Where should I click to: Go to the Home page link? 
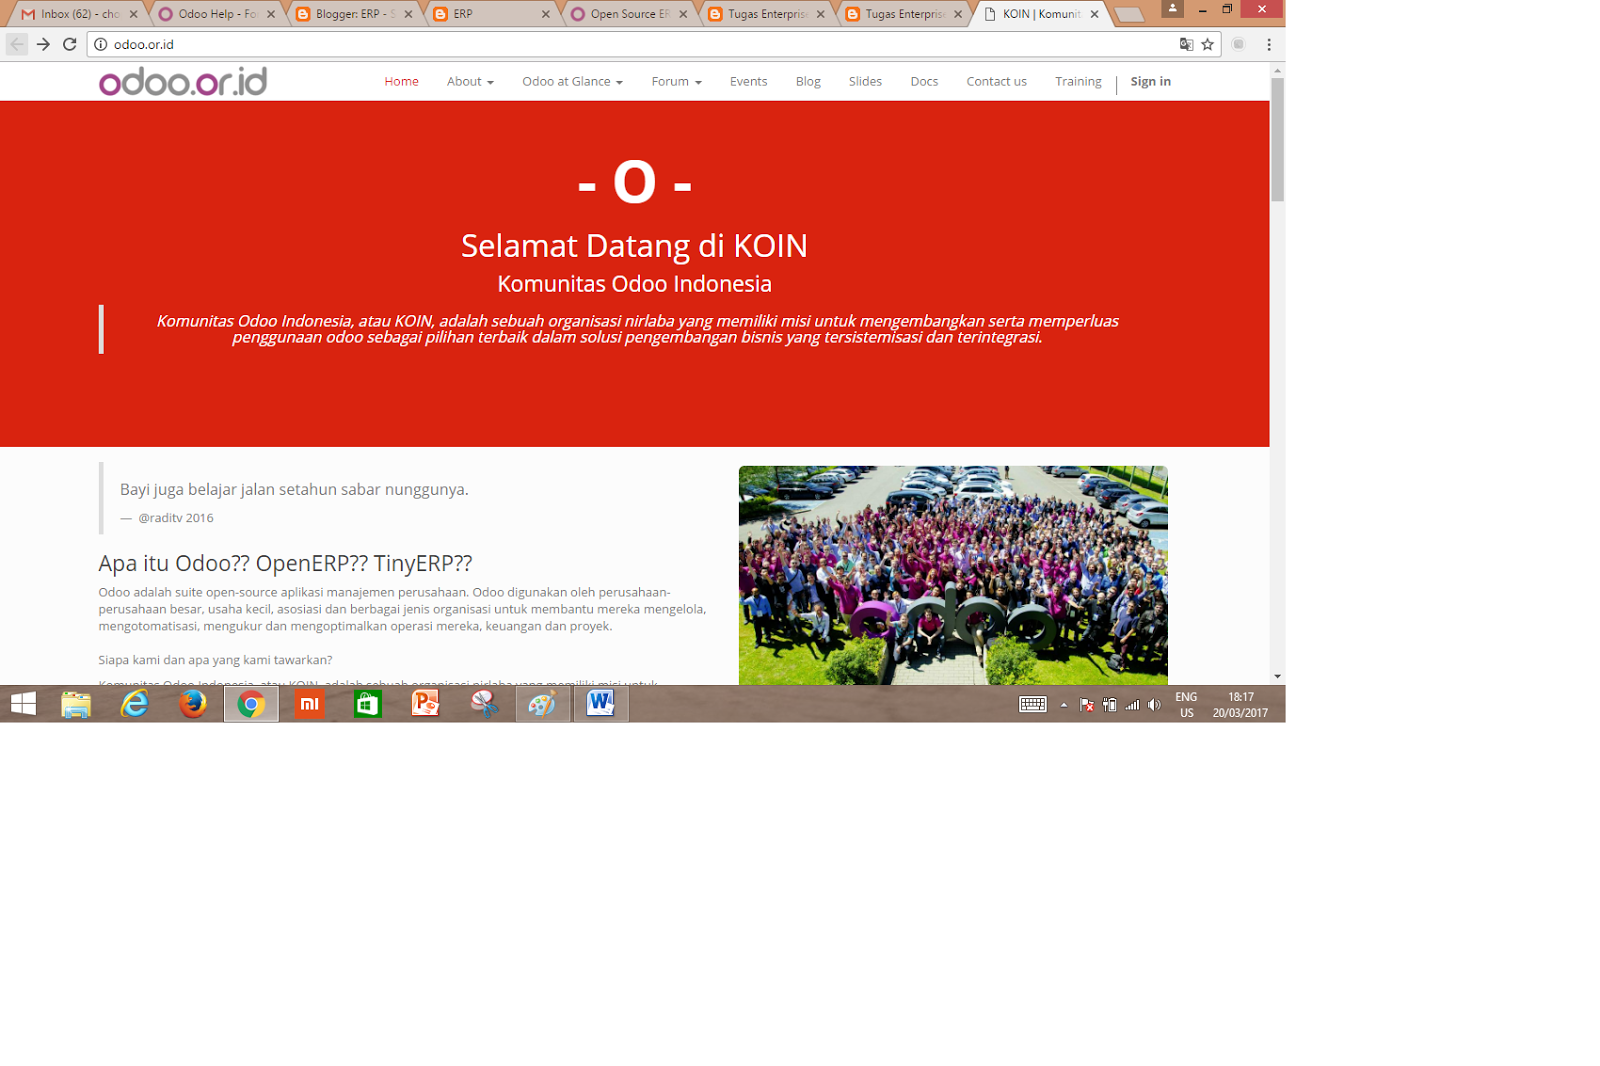click(401, 82)
